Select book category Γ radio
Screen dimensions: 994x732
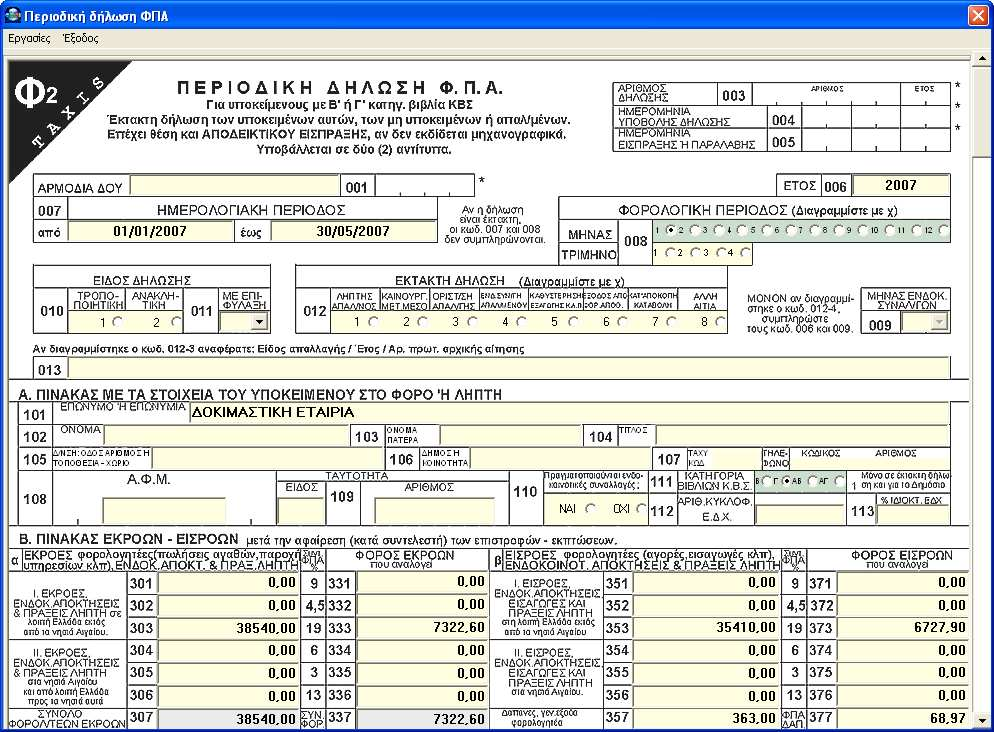pyautogui.click(x=787, y=481)
